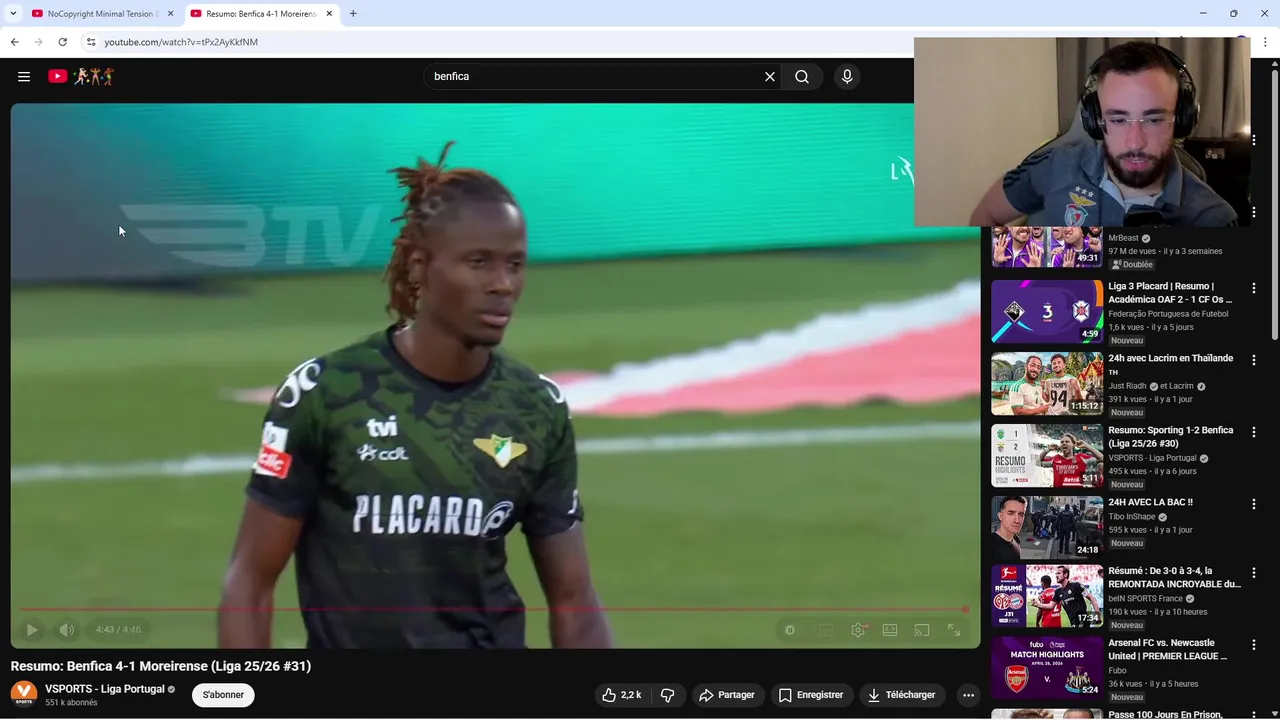This screenshot has height=720, width=1280.
Task: Close the Resumo: Benfica browser tab
Action: pyautogui.click(x=329, y=14)
